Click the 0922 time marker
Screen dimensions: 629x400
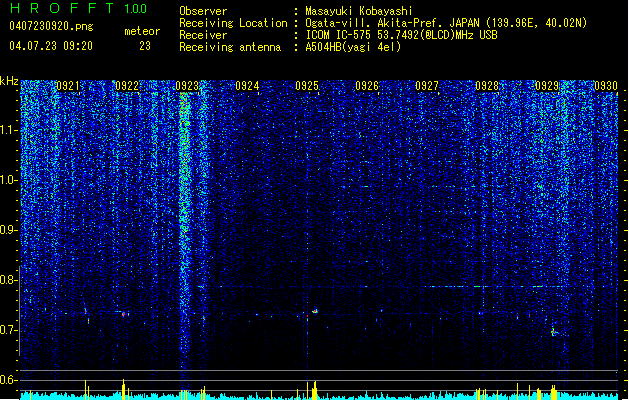tap(127, 86)
